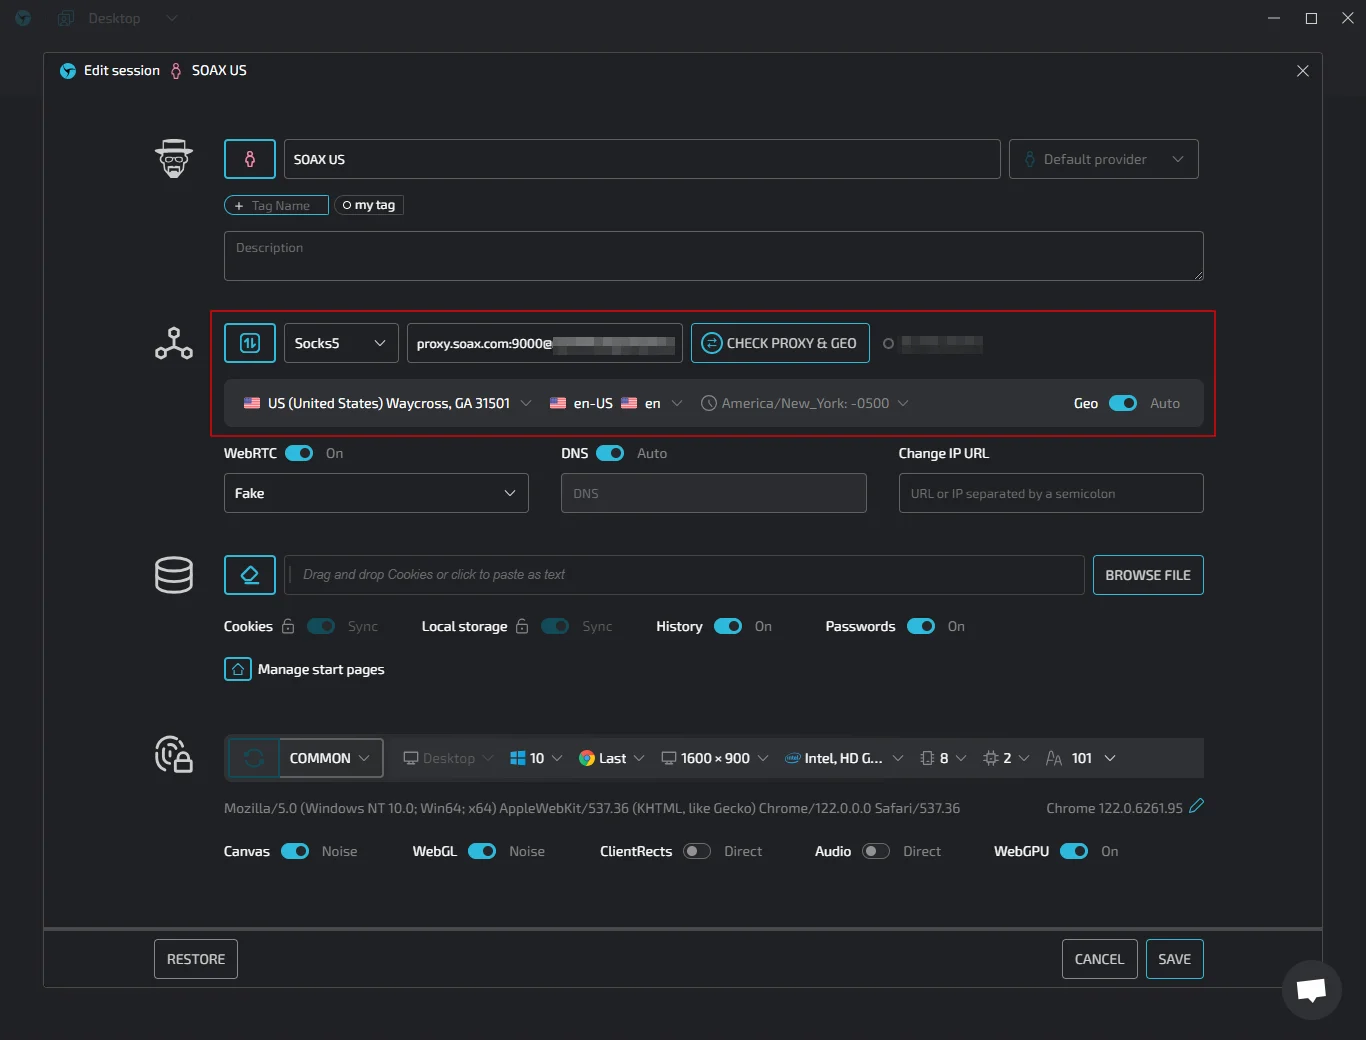This screenshot has width=1366, height=1040.
Task: Click the avatar icon with hat and glasses
Action: [174, 159]
